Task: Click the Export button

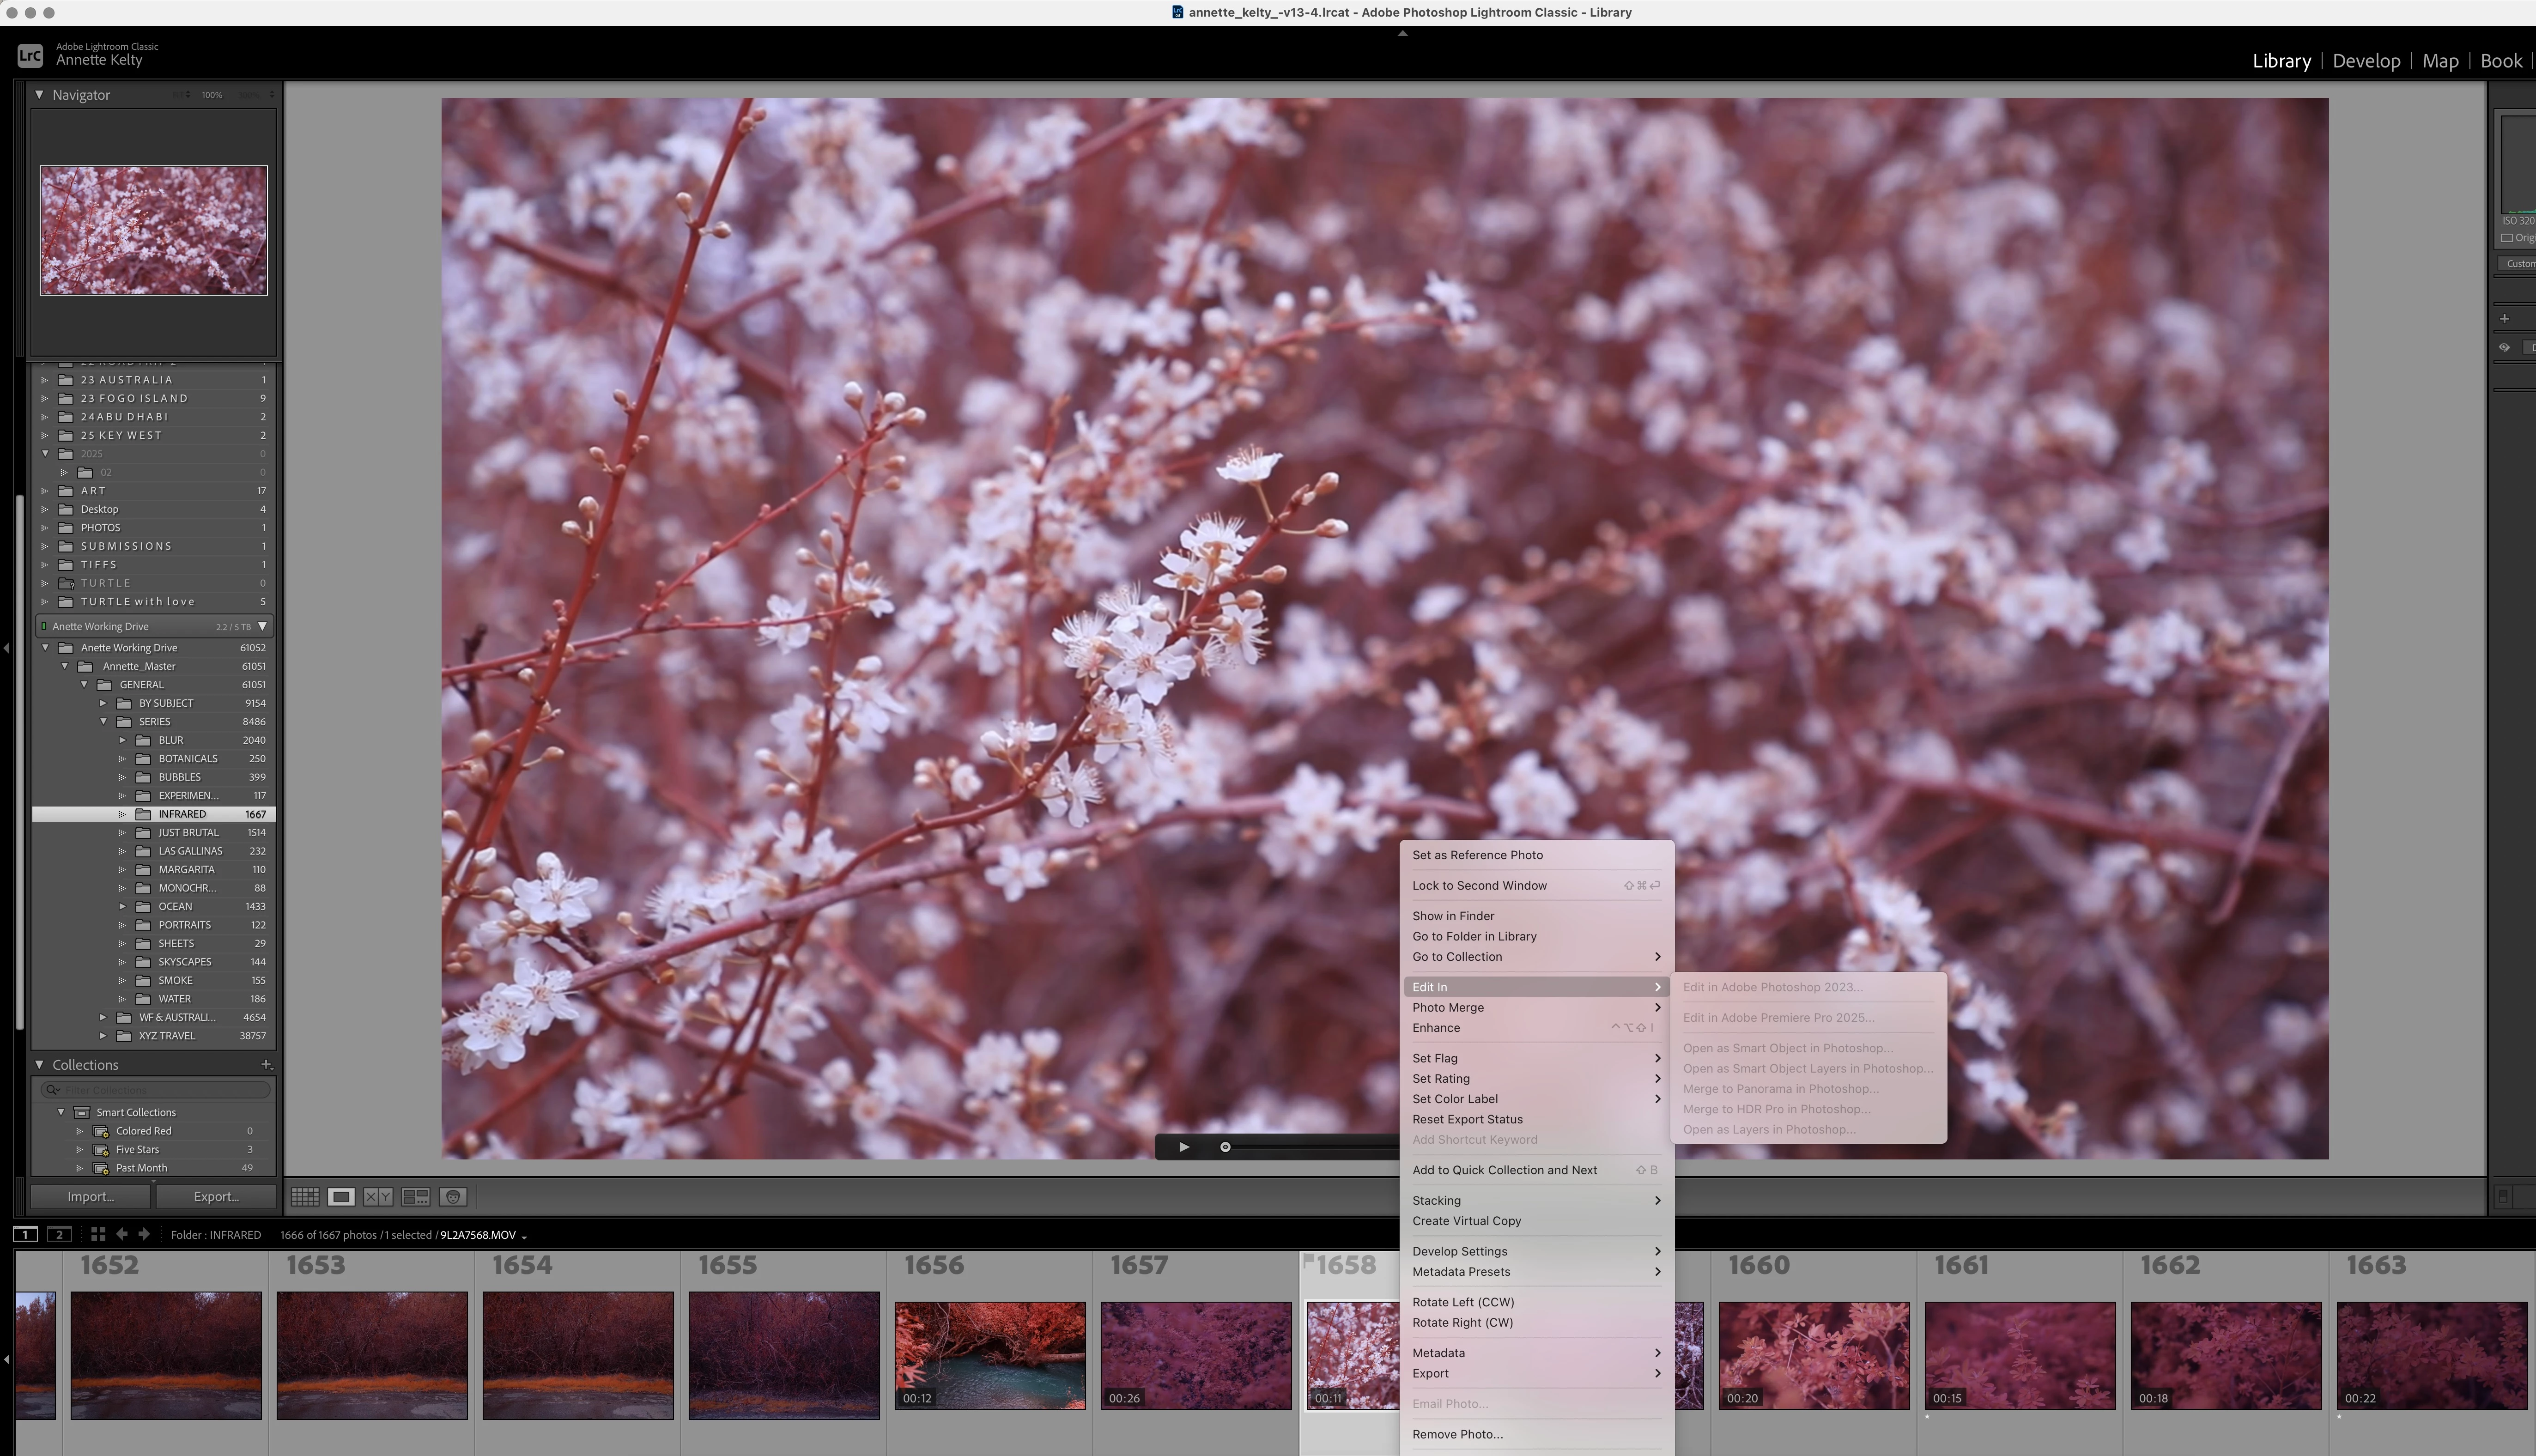Action: click(216, 1196)
